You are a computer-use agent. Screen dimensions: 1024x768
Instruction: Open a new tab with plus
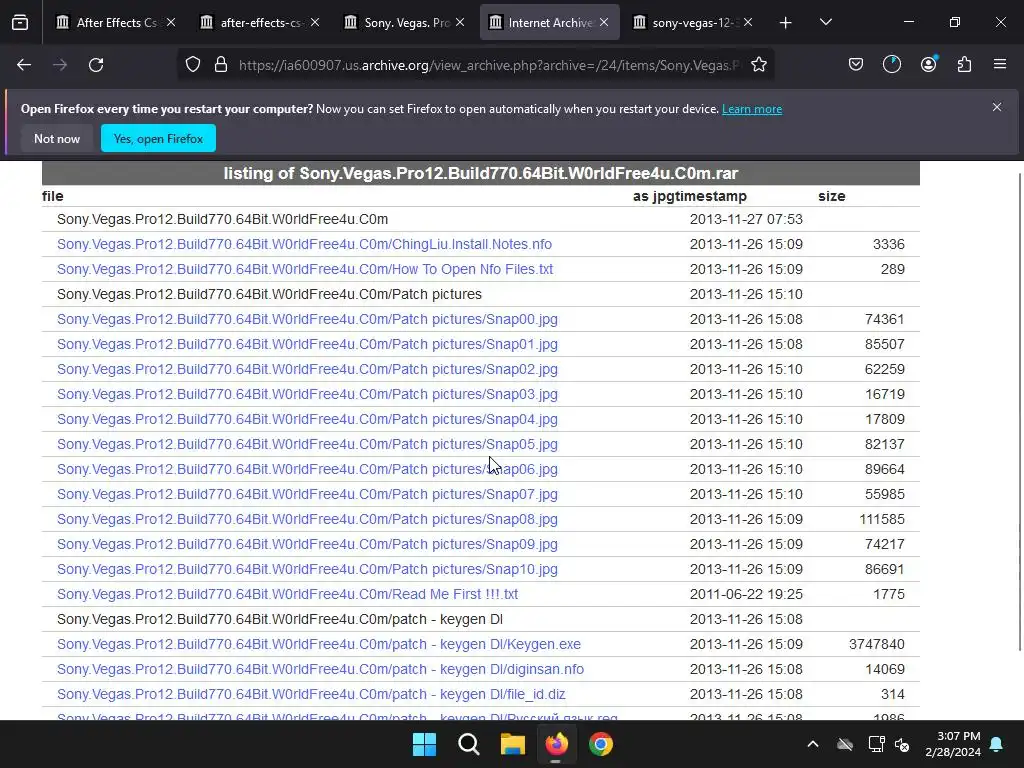coord(786,23)
